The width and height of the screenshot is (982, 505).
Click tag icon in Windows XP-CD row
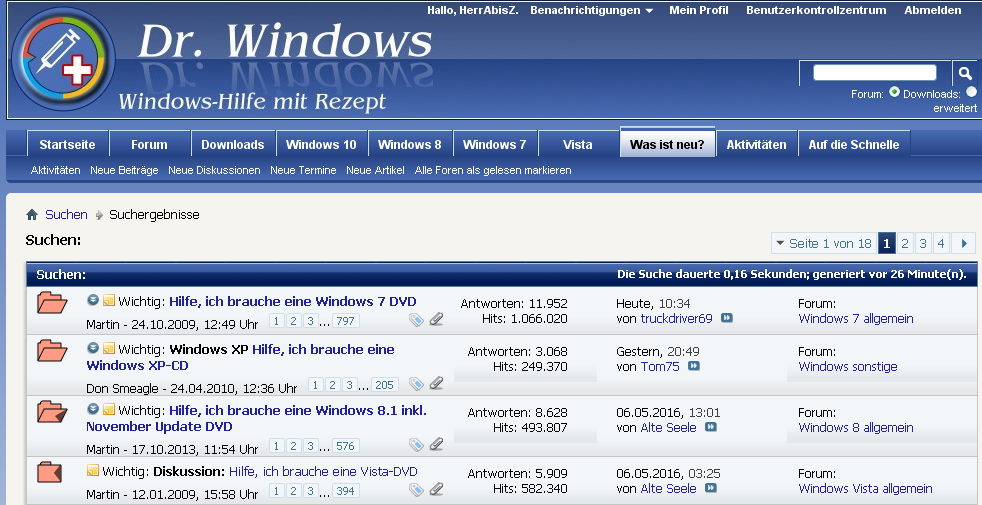click(416, 383)
